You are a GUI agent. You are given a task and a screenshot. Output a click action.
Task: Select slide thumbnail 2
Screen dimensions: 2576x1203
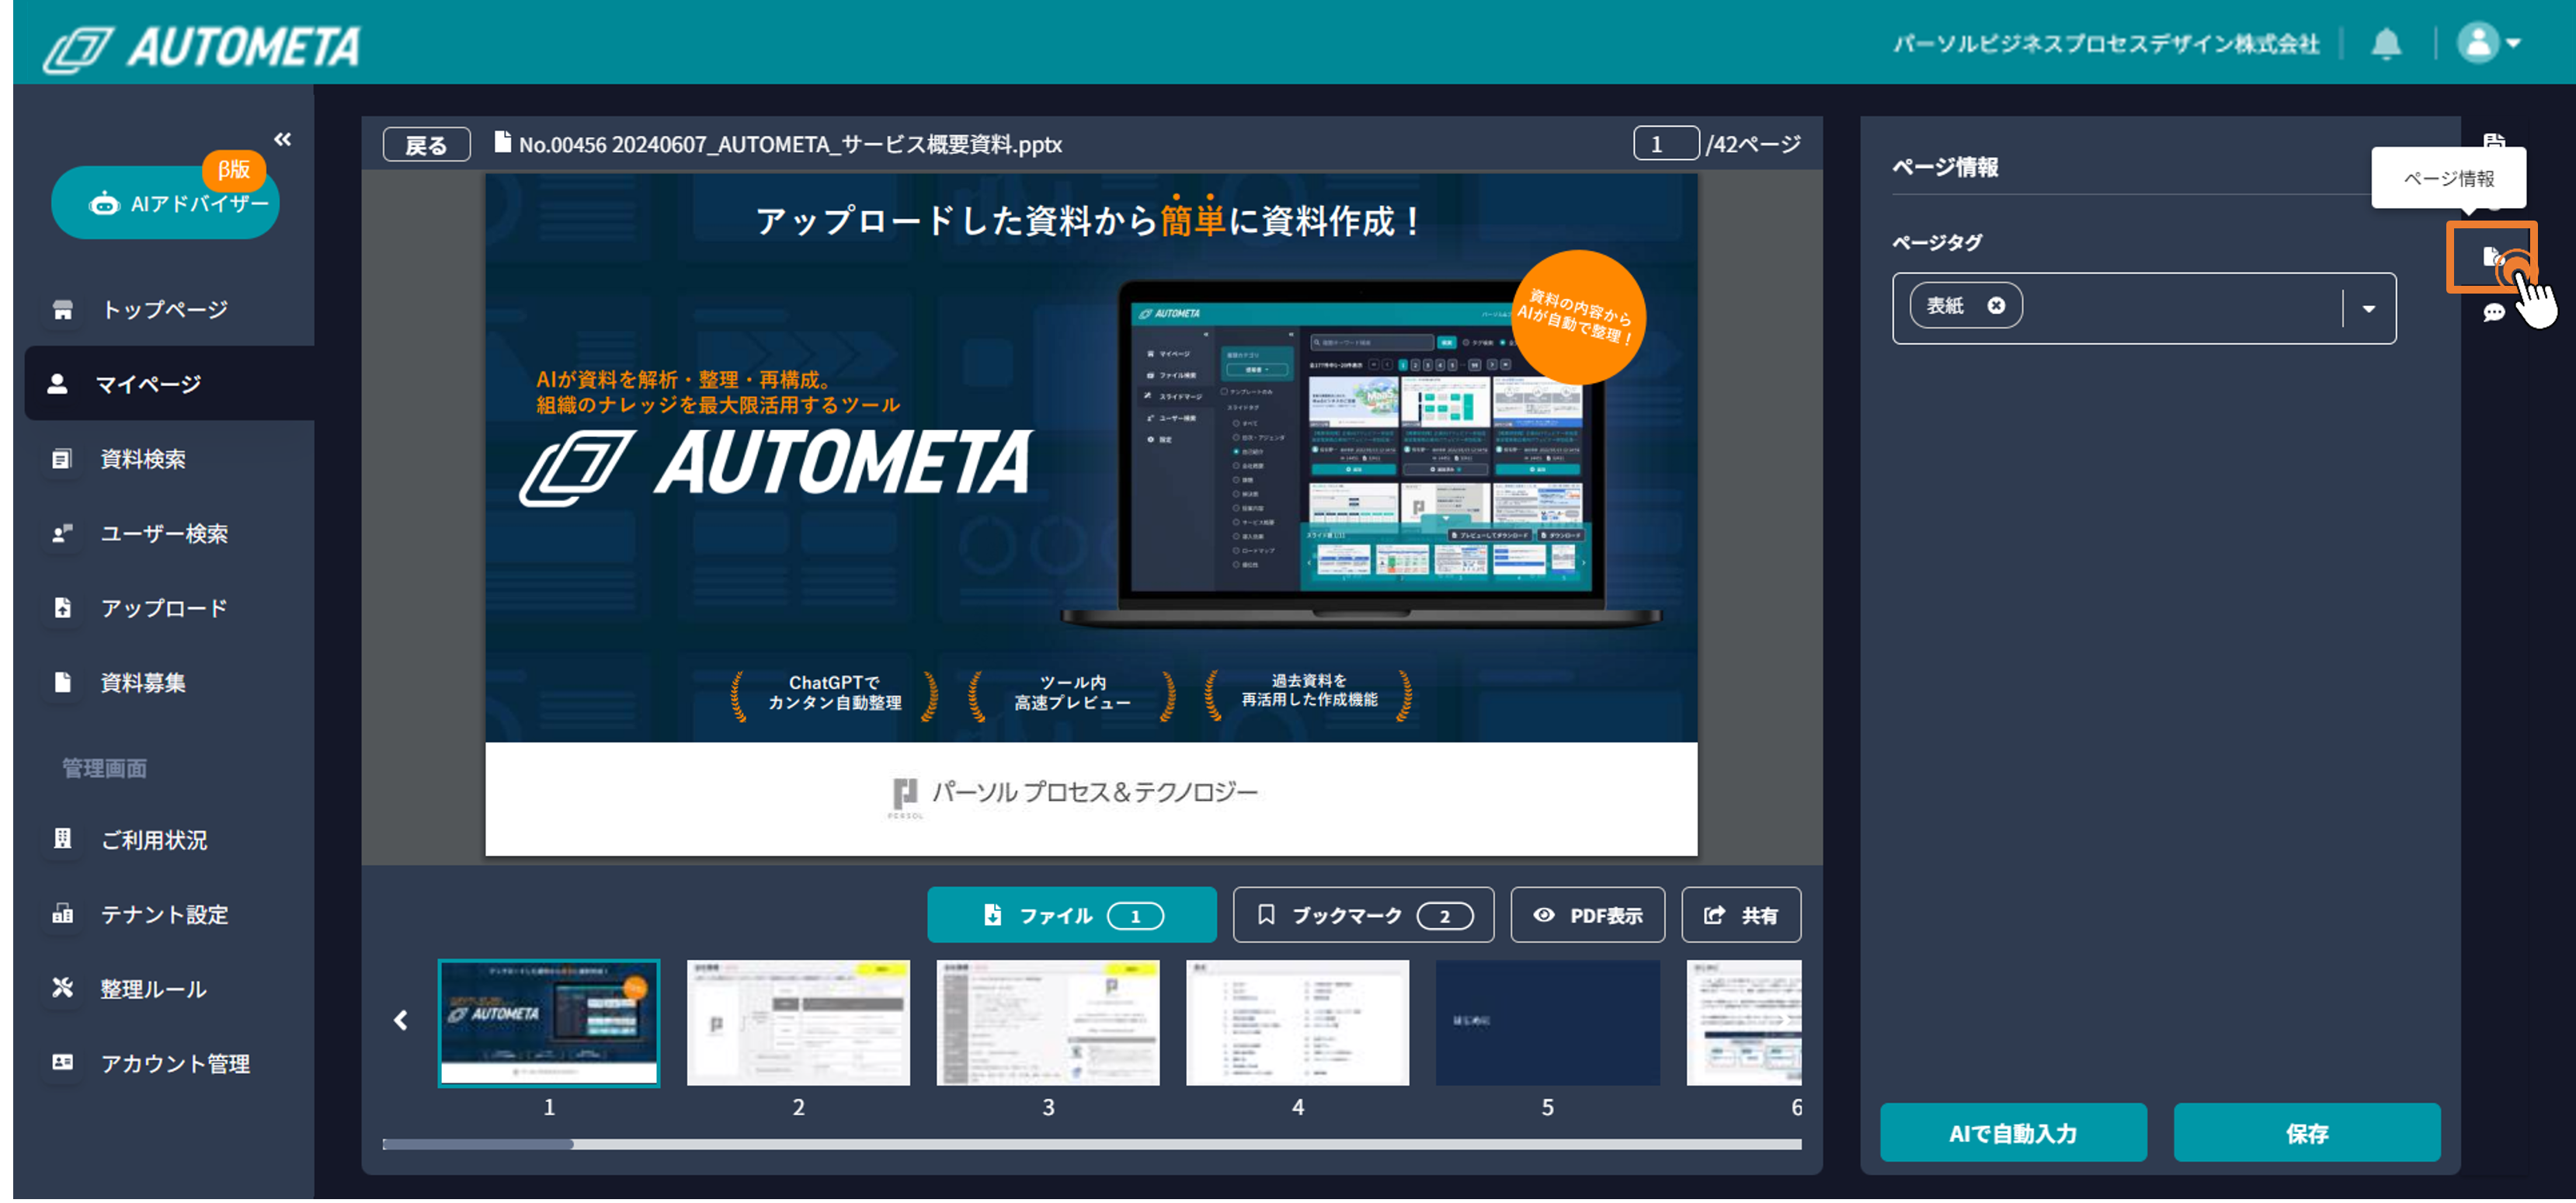click(798, 1024)
